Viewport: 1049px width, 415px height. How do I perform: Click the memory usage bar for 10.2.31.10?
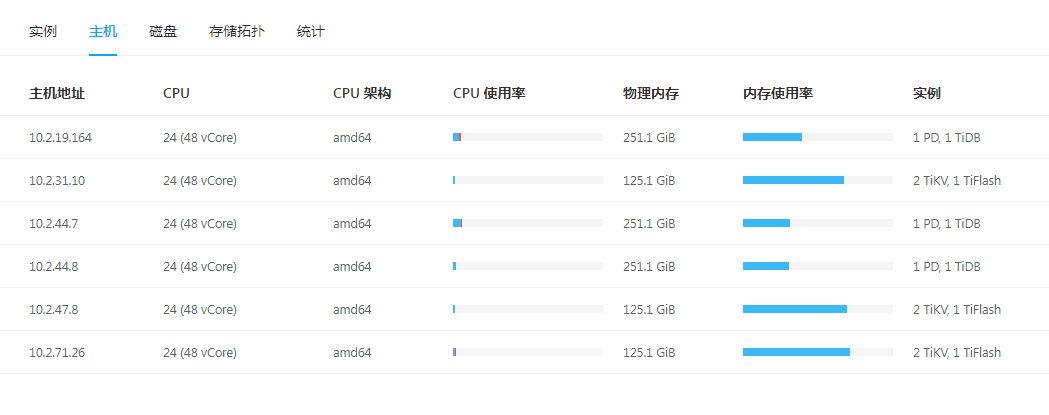click(817, 180)
